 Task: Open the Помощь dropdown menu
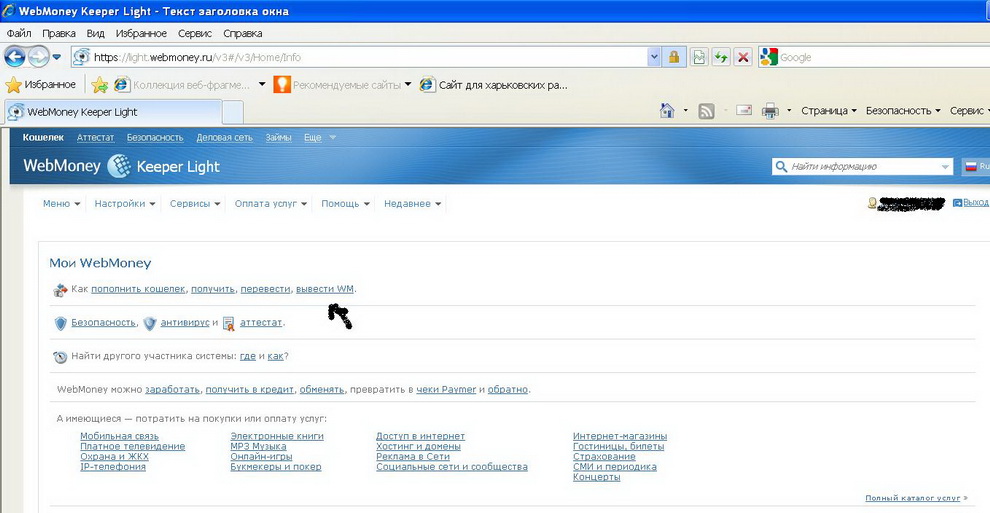coord(345,203)
